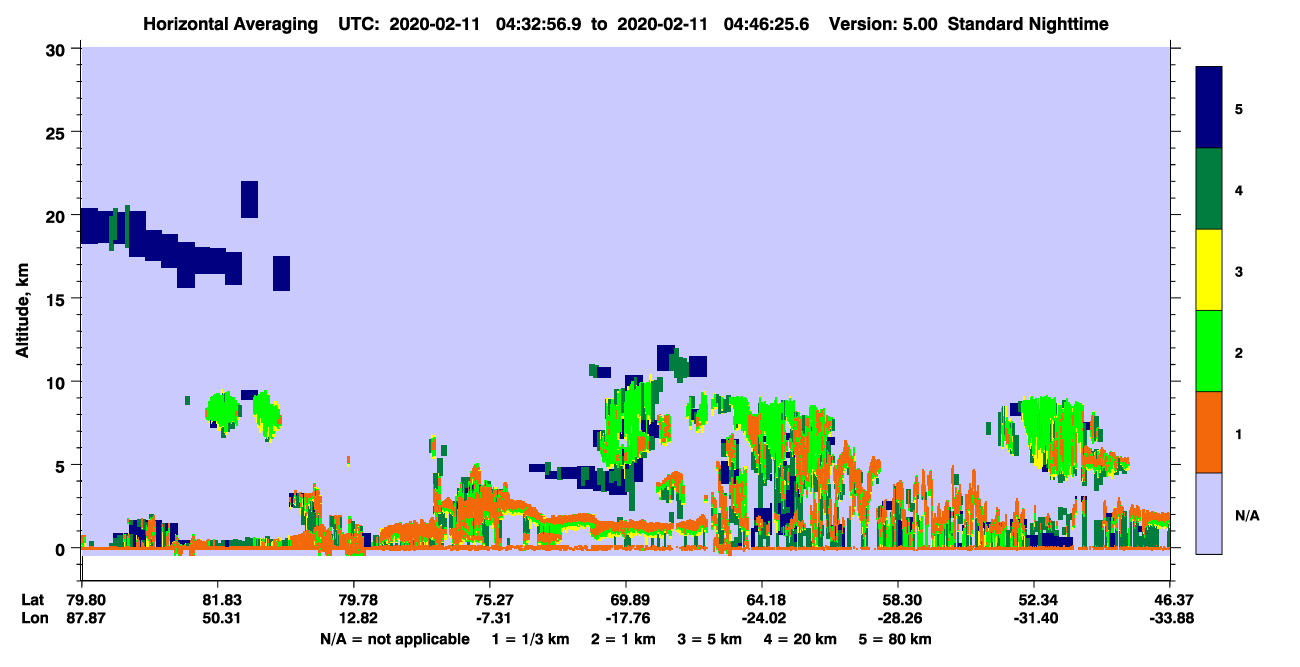Click the 'Lat' row label
1300x667 pixels.
(x=32, y=600)
